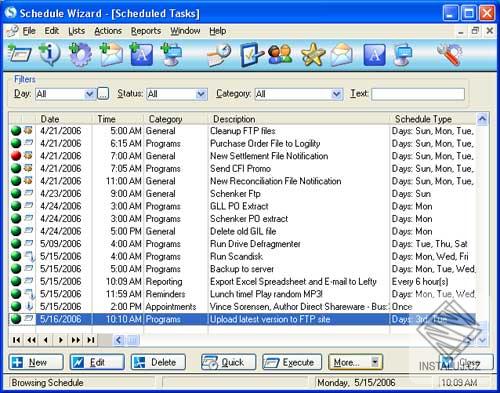Click the blue letter A icon without plus
The width and height of the screenshot is (500, 393).
[x=374, y=55]
